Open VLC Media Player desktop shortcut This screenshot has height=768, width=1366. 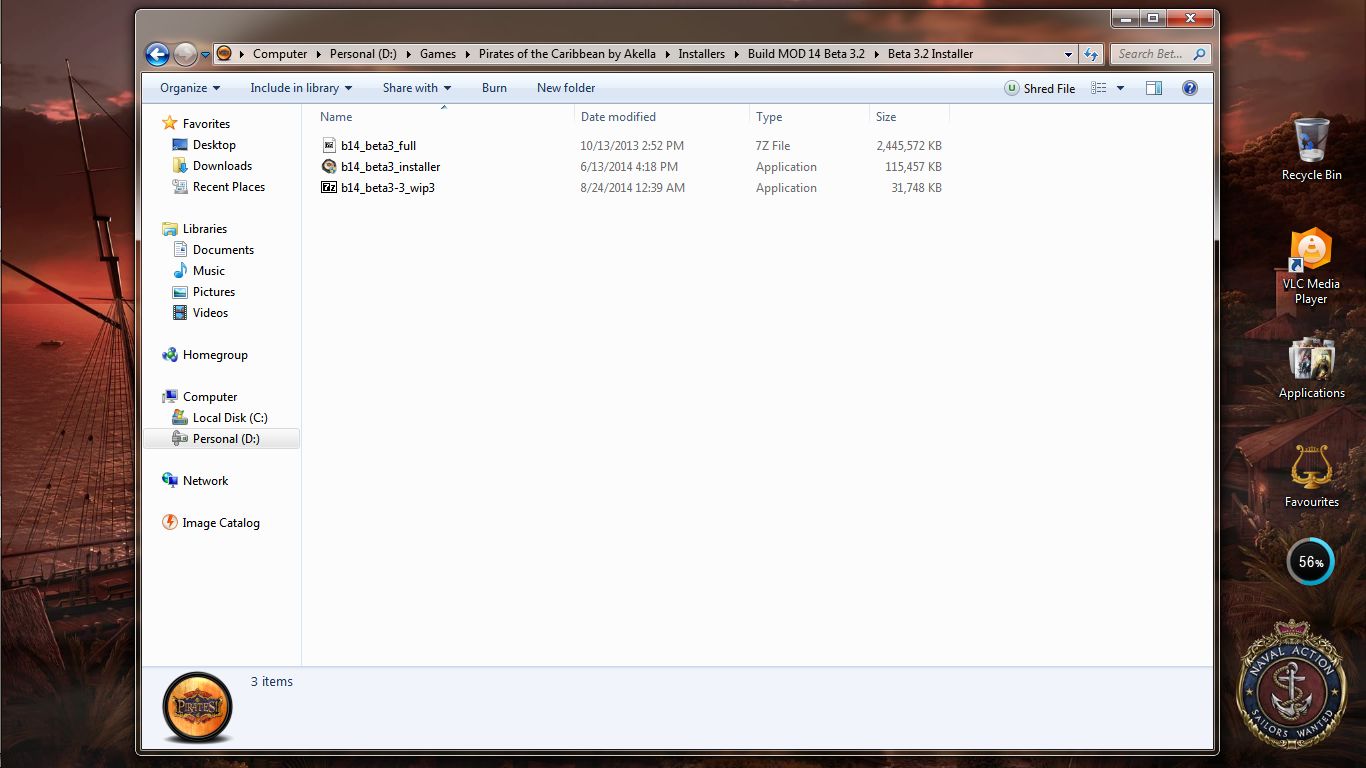(1311, 266)
